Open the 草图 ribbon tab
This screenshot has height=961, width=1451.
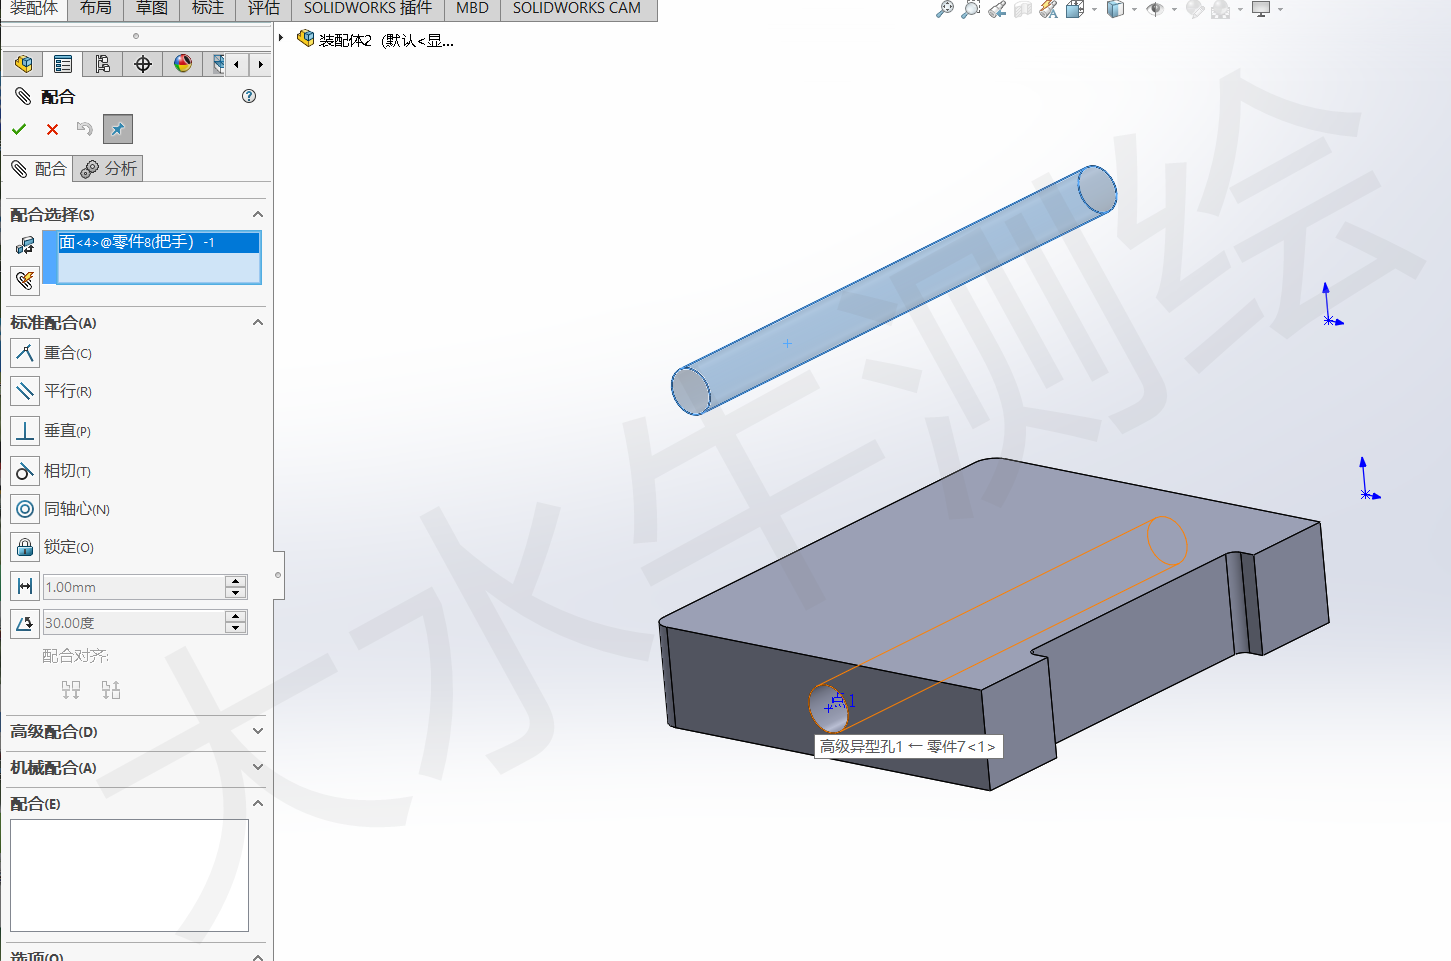click(x=152, y=9)
